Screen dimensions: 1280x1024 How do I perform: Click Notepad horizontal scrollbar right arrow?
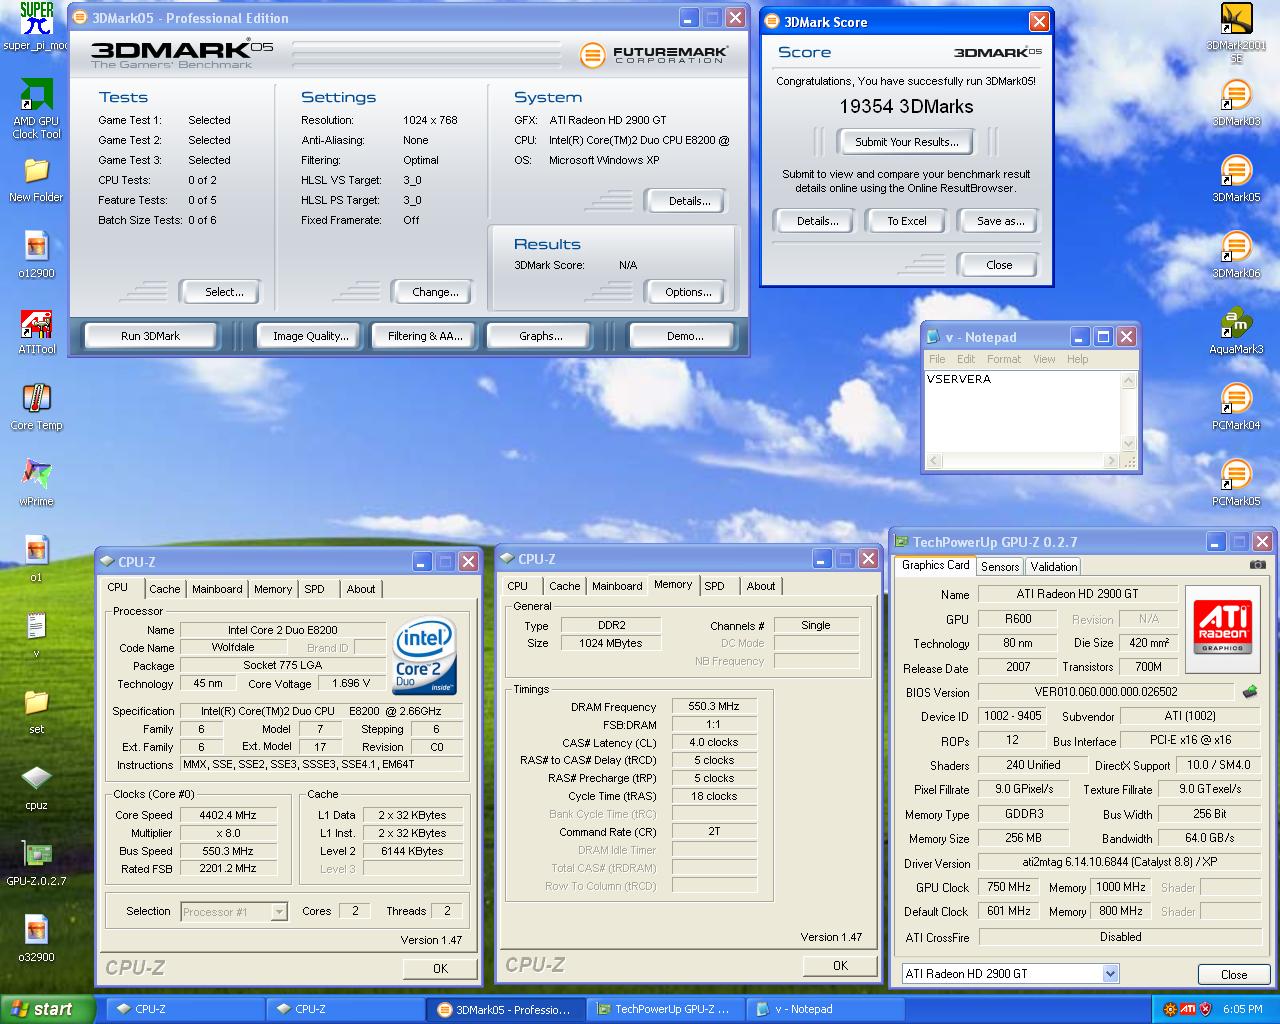1110,461
